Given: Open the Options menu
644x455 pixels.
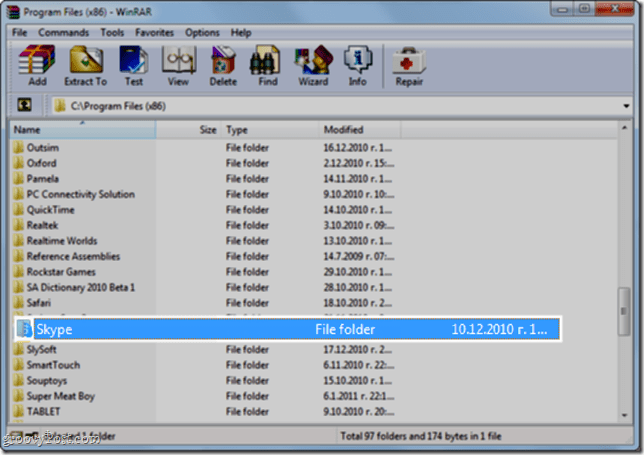Looking at the screenshot, I should [x=202, y=32].
